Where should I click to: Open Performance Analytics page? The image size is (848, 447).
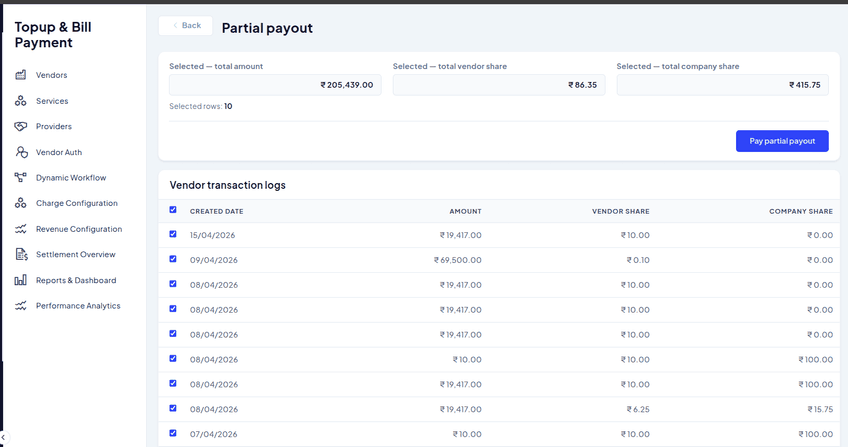pos(78,306)
